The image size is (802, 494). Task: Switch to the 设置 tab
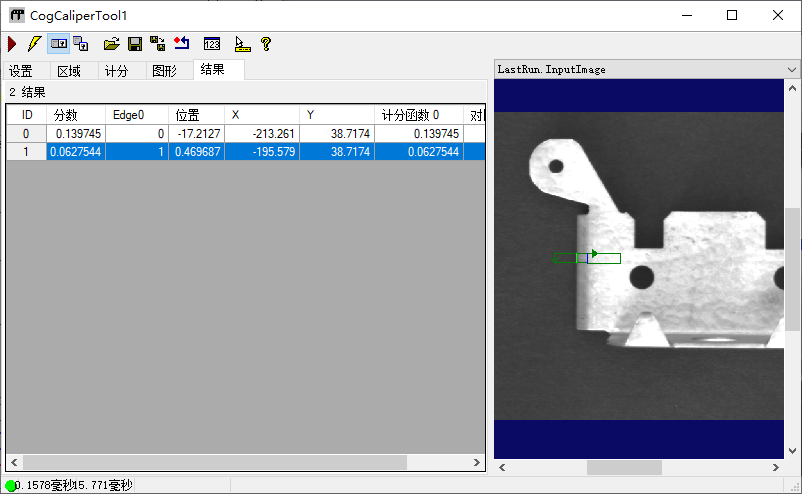pyautogui.click(x=21, y=71)
